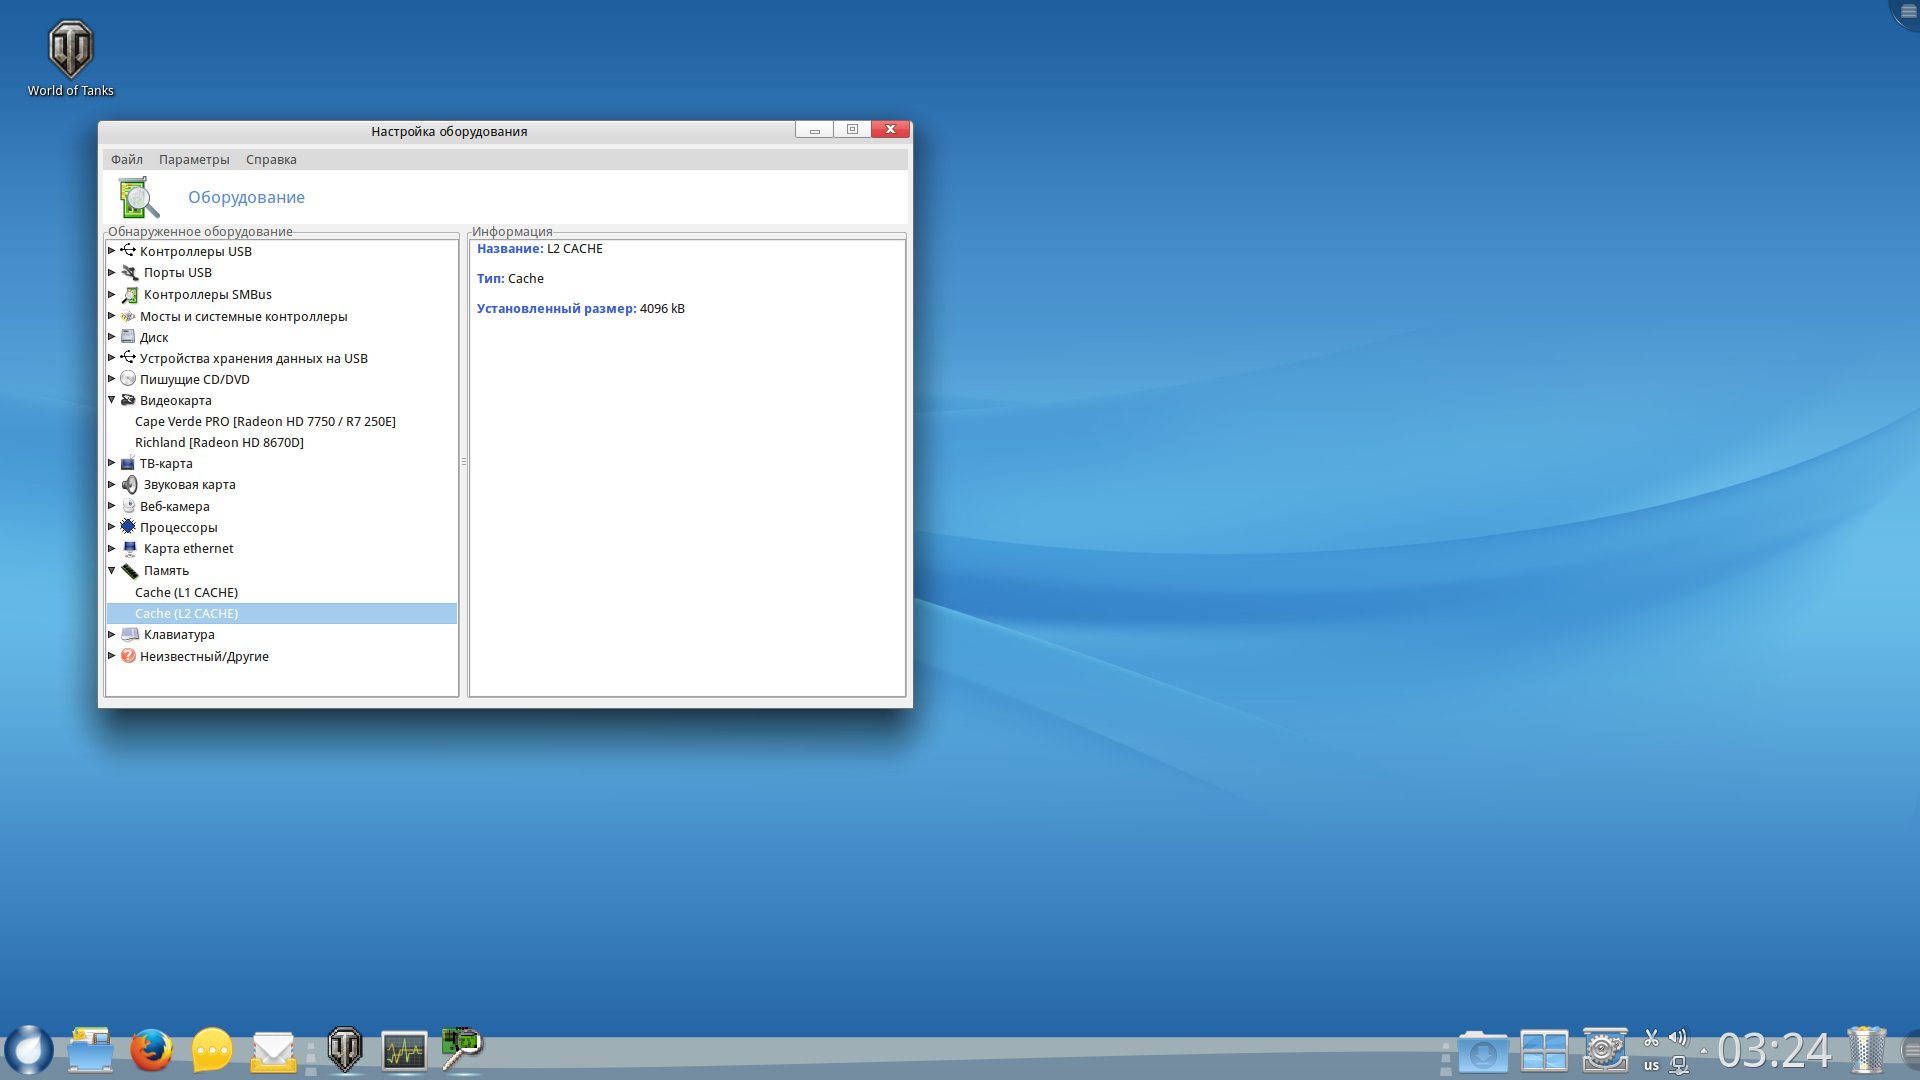Click the volume speaker tray icon

(1678, 1037)
